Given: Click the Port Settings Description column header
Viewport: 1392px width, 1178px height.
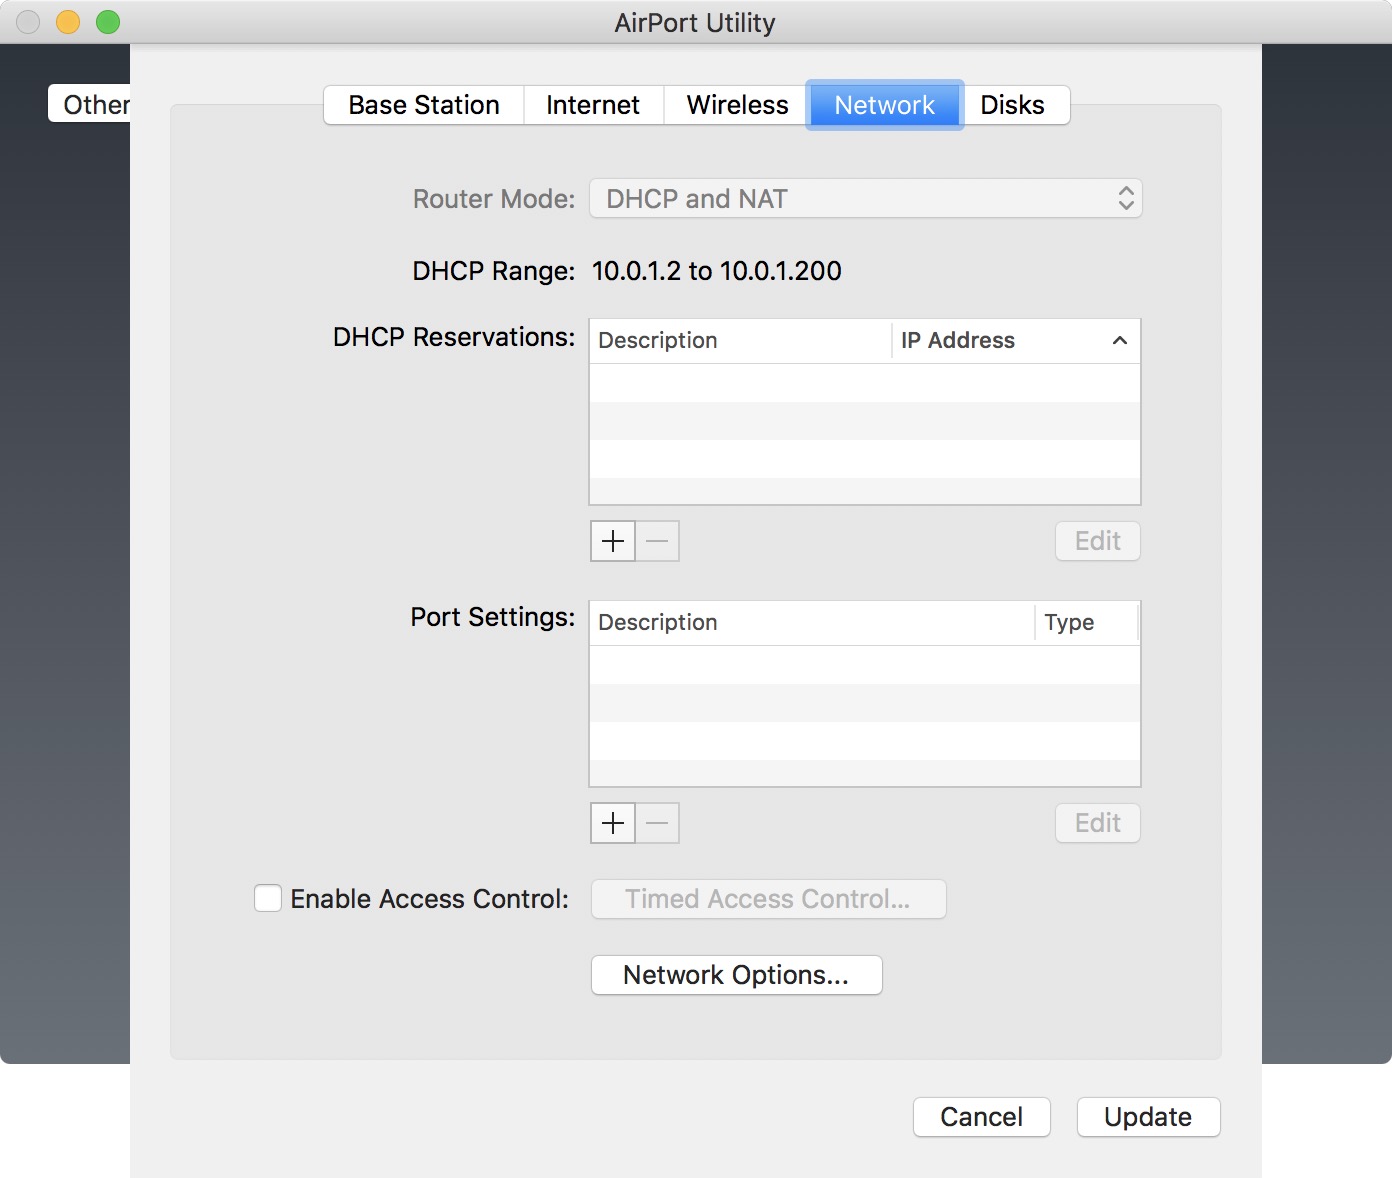Looking at the screenshot, I should coord(812,623).
